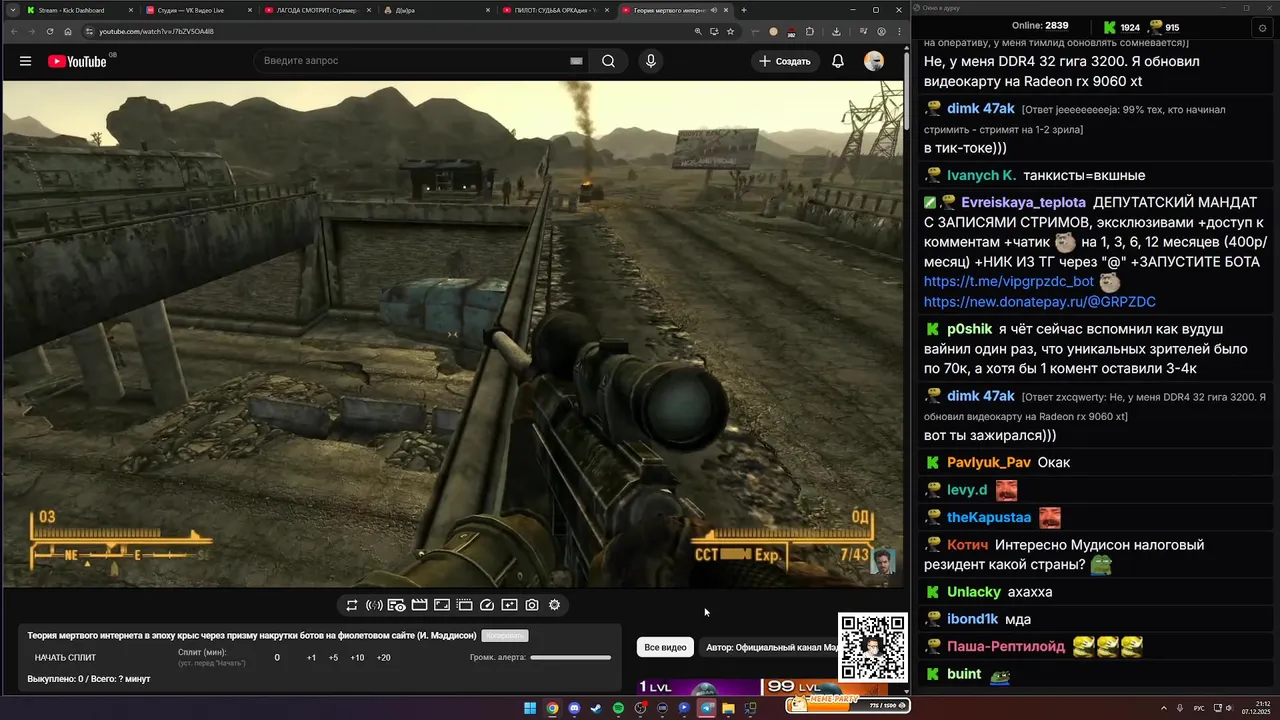Image resolution: width=1280 pixels, height=720 pixels.
Task: Toggle the loop icon in the extension toolbar
Action: [x=352, y=605]
